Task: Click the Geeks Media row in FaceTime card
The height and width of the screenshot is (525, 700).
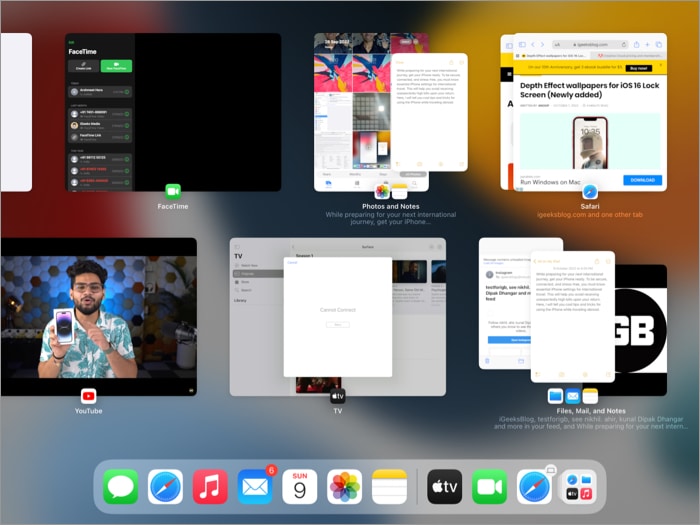Action: pos(100,125)
